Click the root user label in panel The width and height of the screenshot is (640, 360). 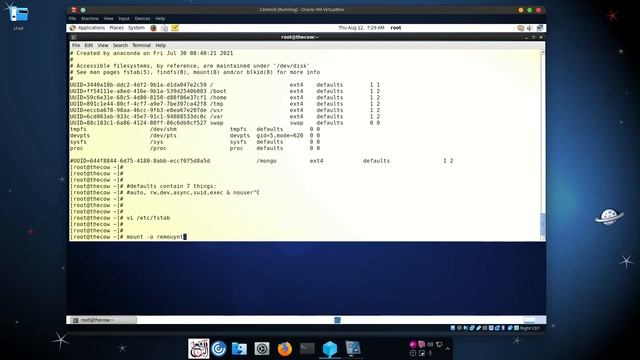pos(396,28)
